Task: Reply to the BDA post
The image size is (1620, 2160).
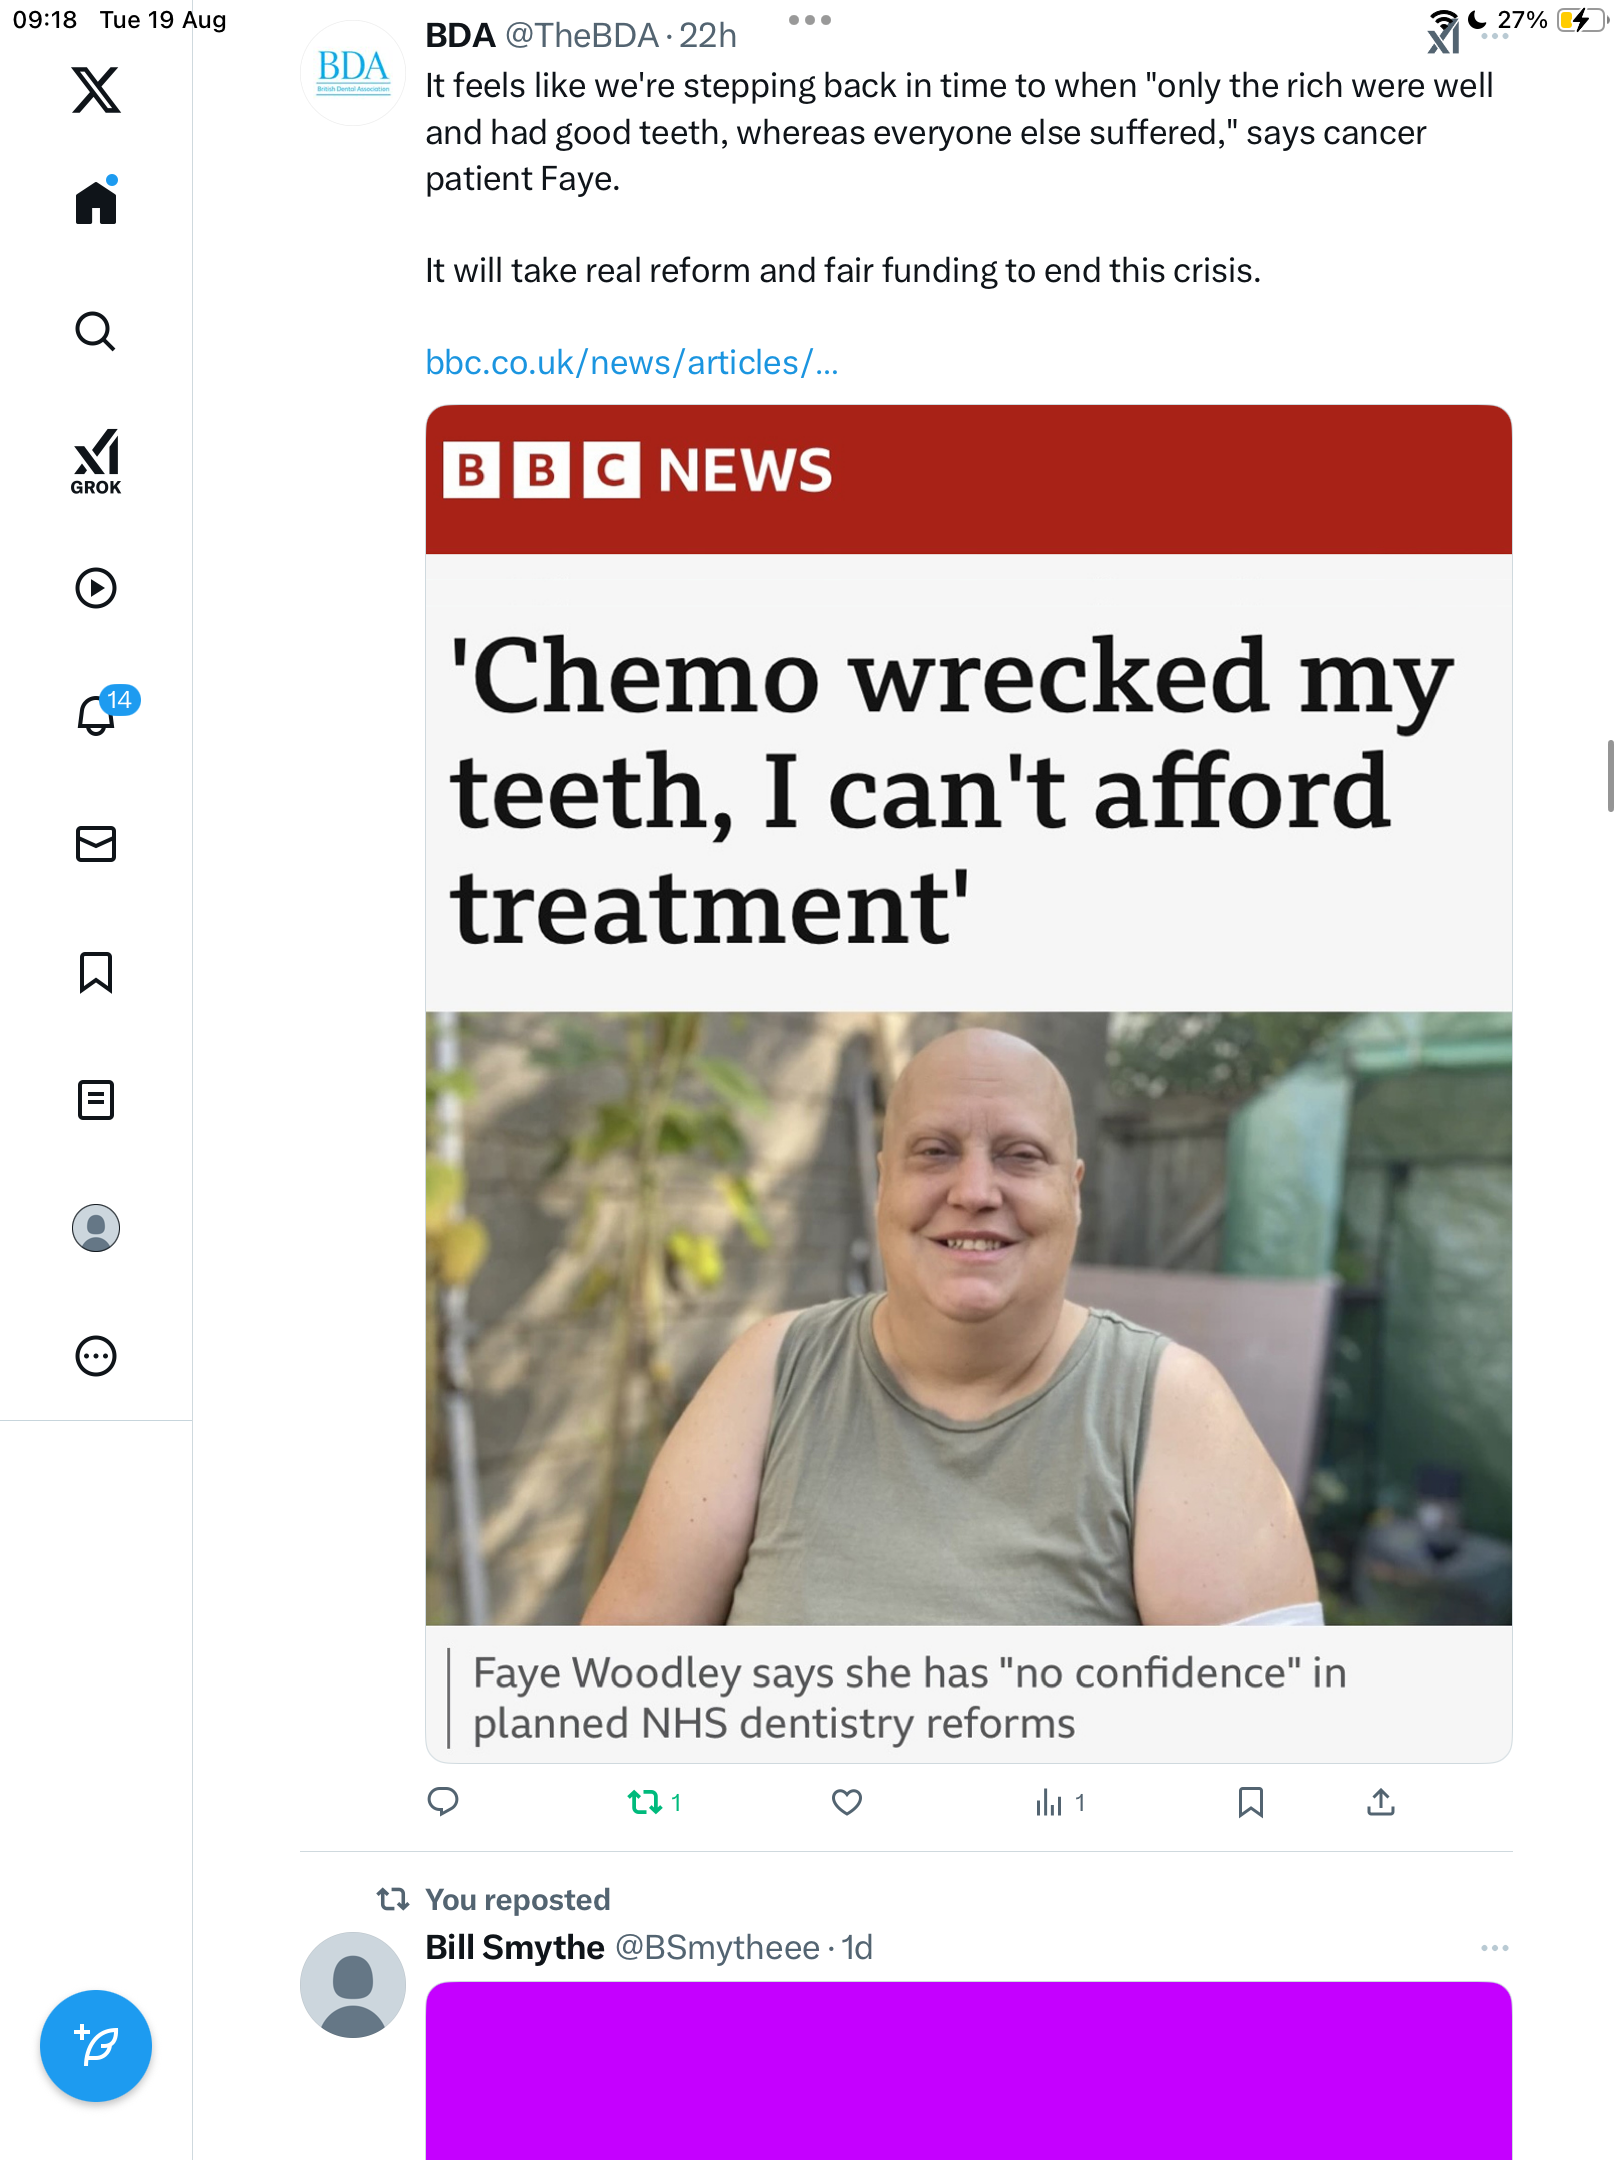Action: (443, 1802)
